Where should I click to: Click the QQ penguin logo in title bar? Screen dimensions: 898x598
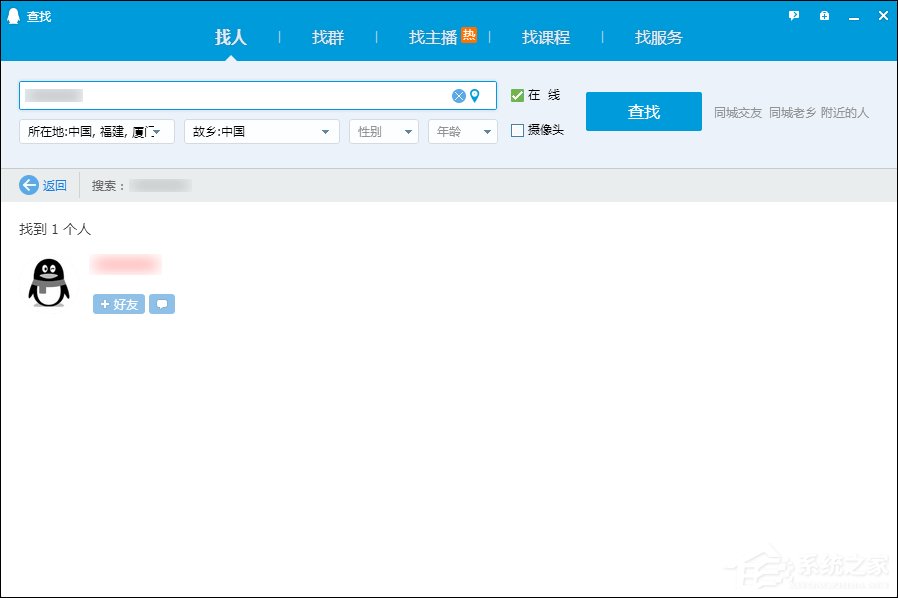[14, 15]
